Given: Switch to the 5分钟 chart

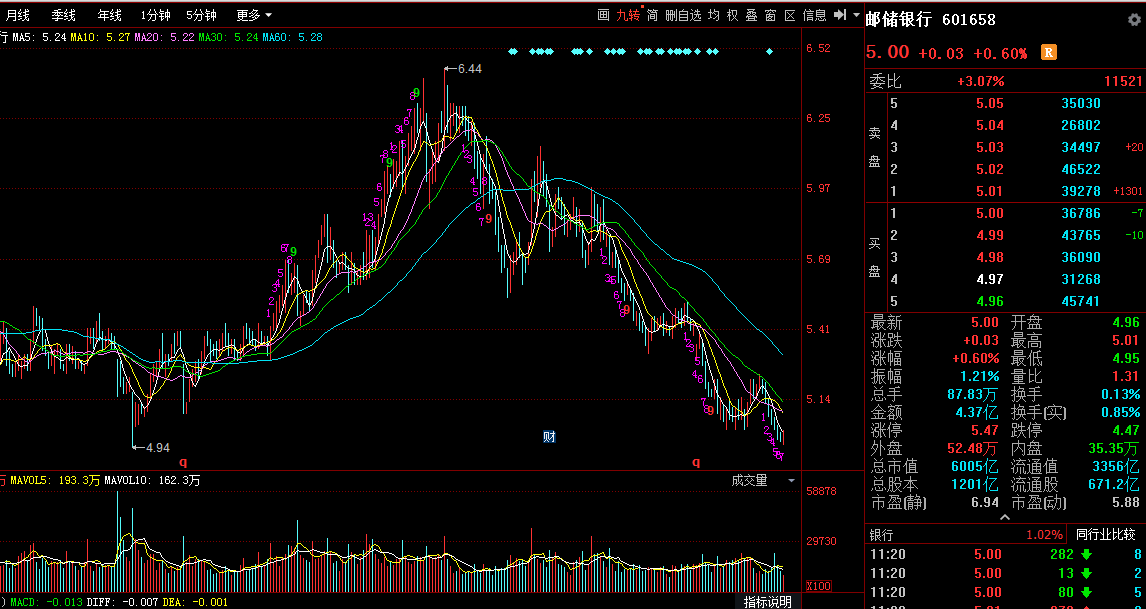Looking at the screenshot, I should (x=201, y=15).
